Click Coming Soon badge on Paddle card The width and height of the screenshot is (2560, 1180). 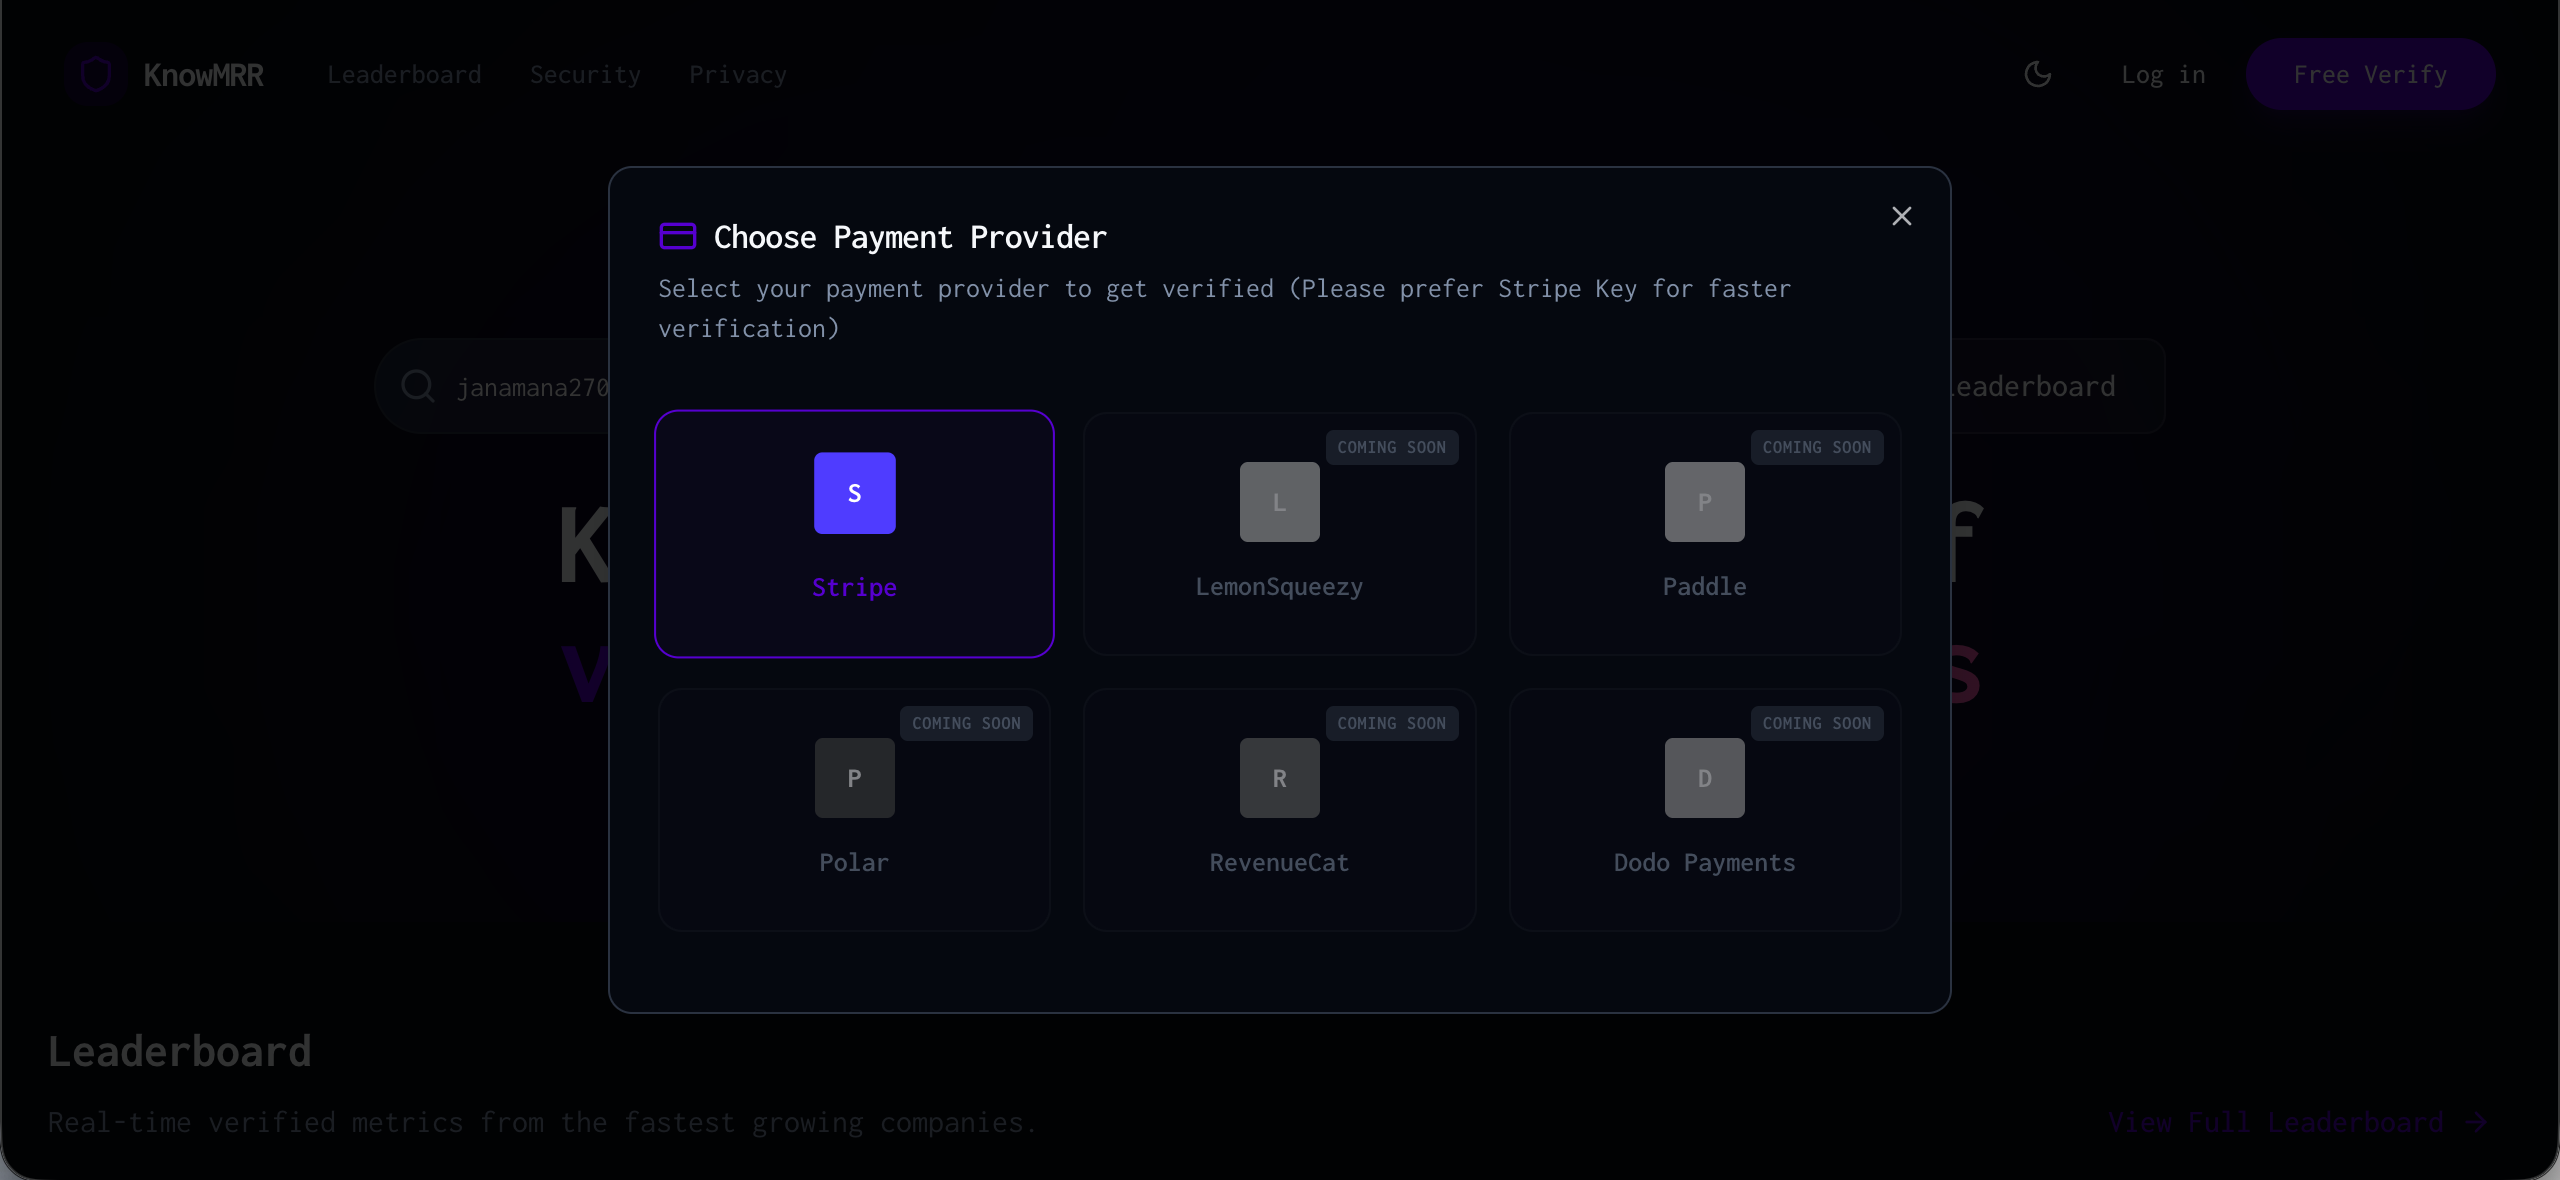coord(1816,447)
